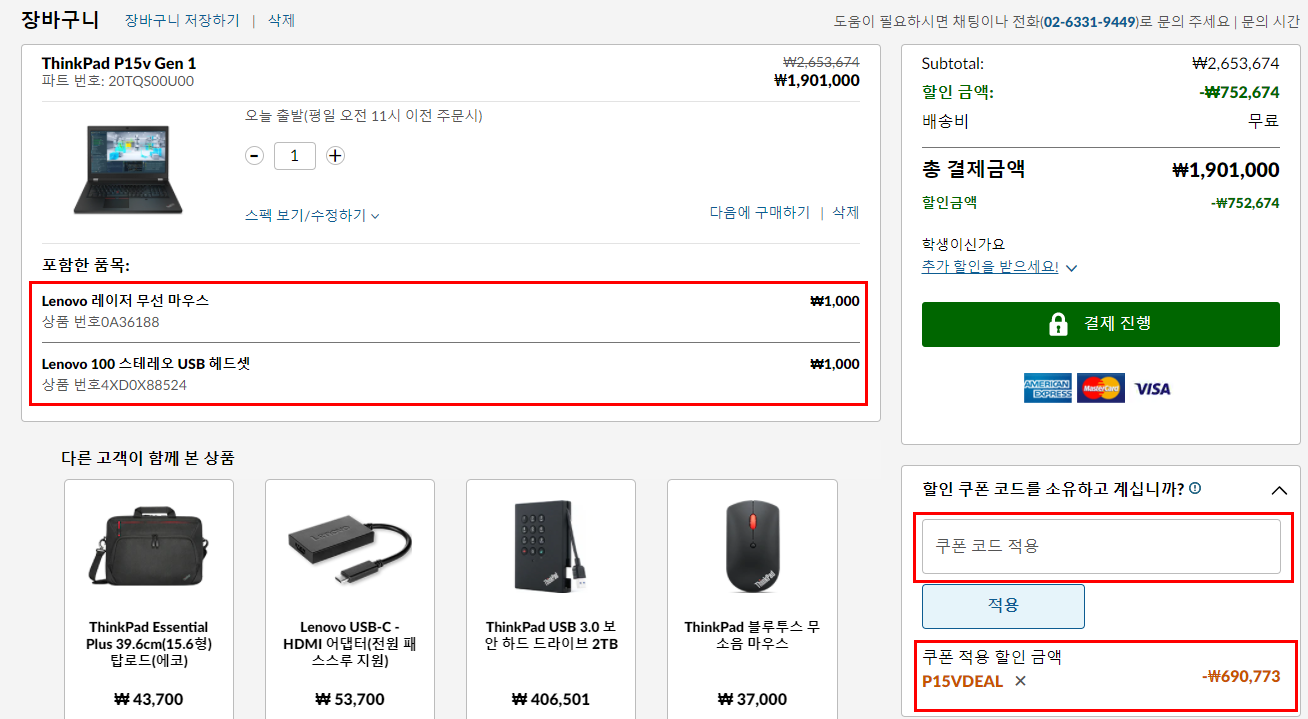Image resolution: width=1308 pixels, height=719 pixels.
Task: Open the 문의 시간 link at top right
Action: [1271, 21]
